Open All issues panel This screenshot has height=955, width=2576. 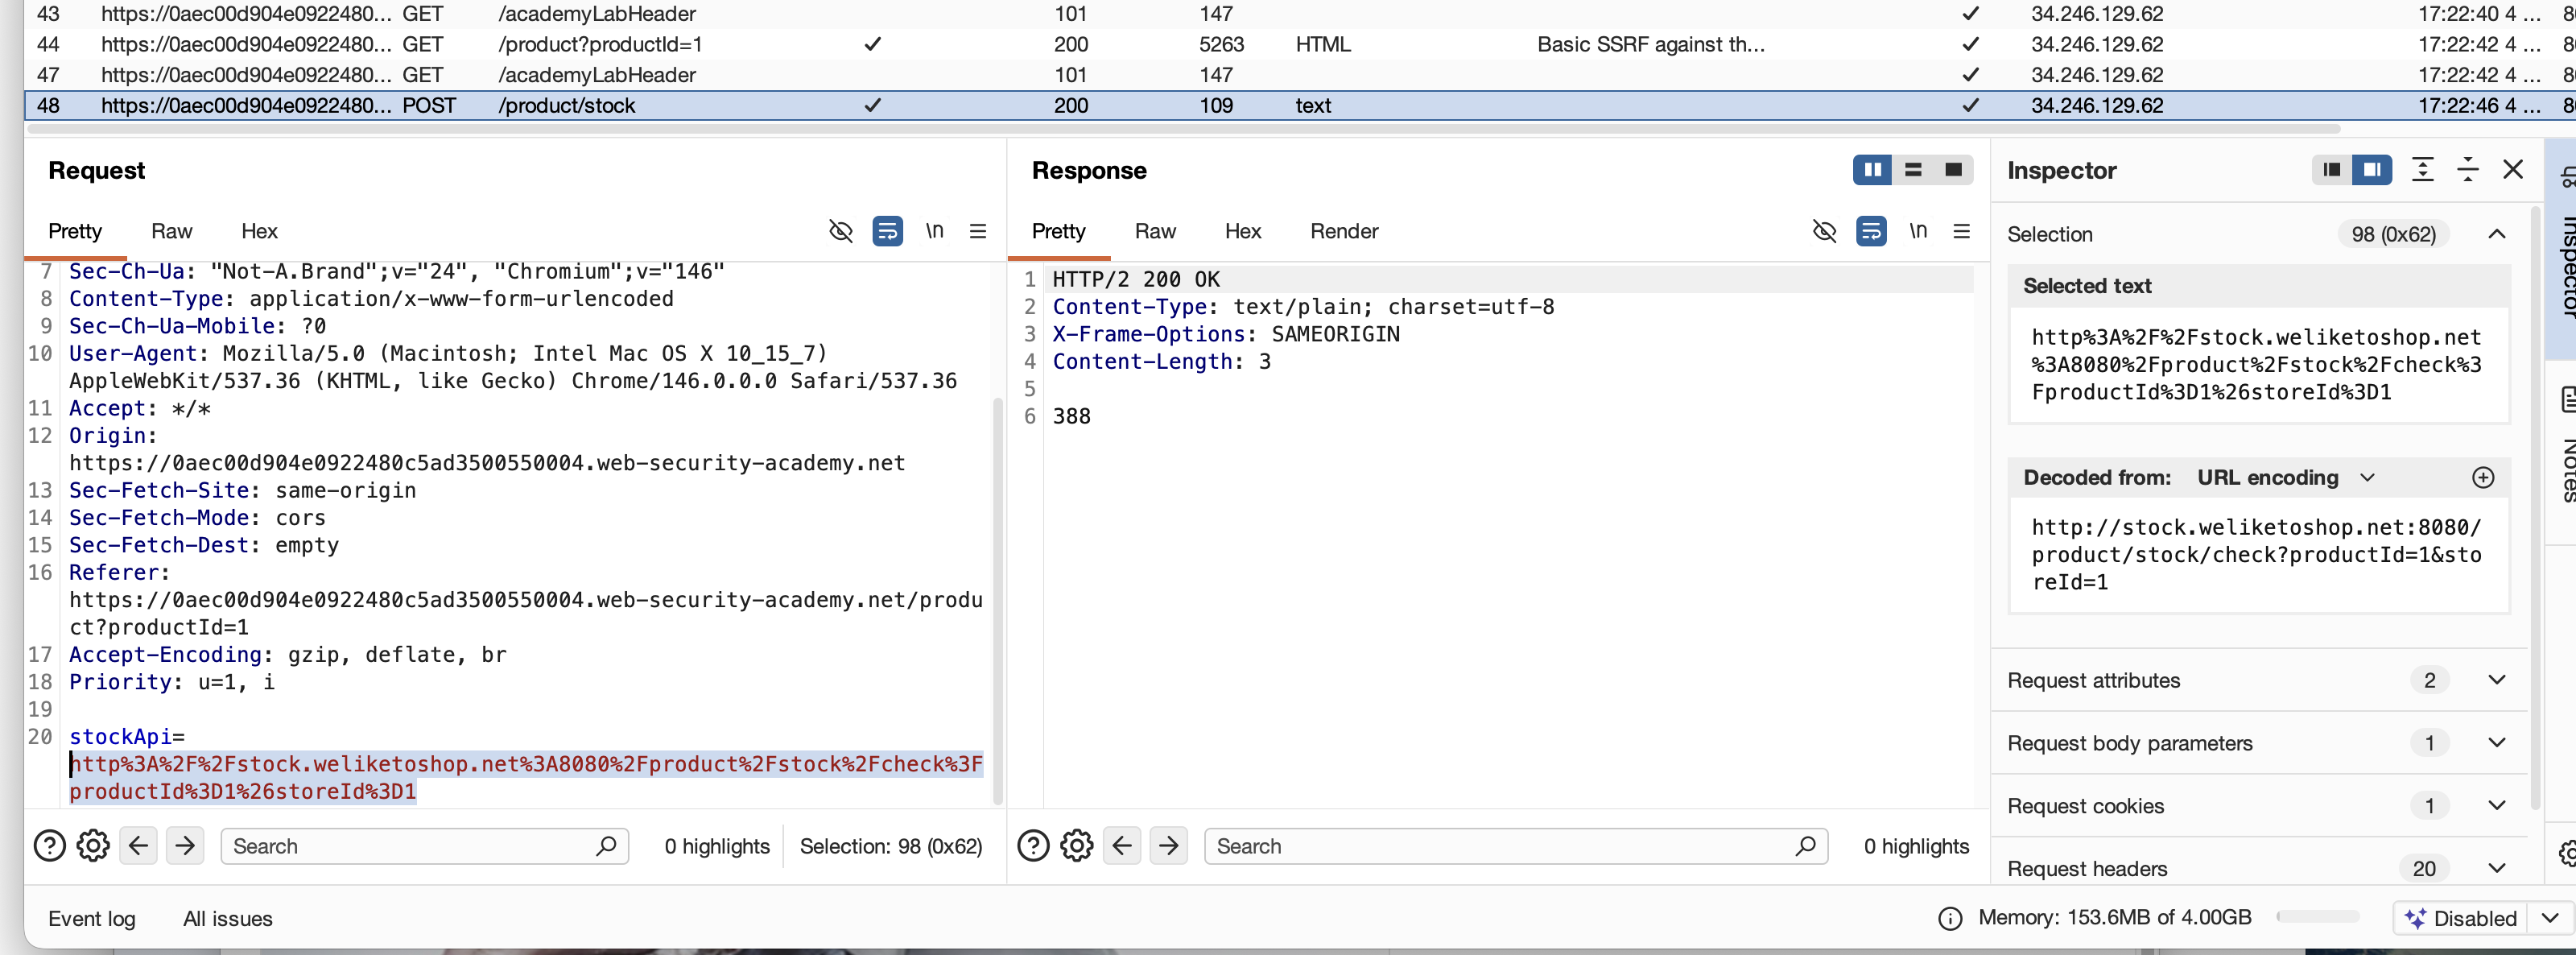tap(227, 918)
